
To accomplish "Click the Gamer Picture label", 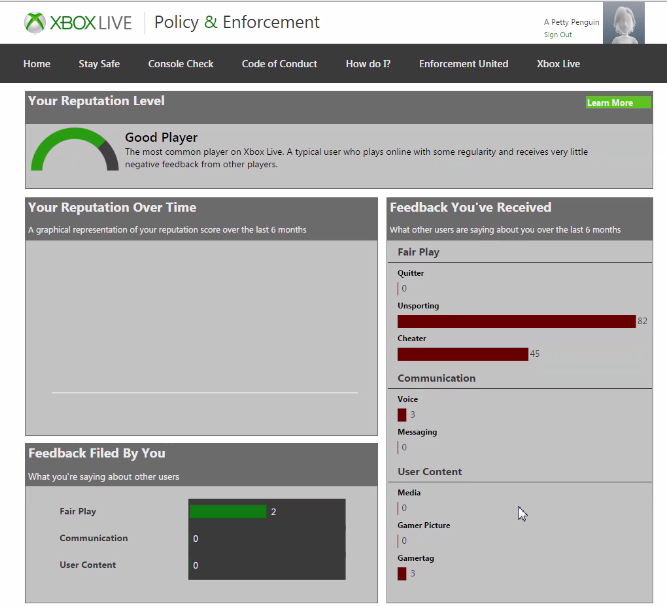I will pos(424,525).
